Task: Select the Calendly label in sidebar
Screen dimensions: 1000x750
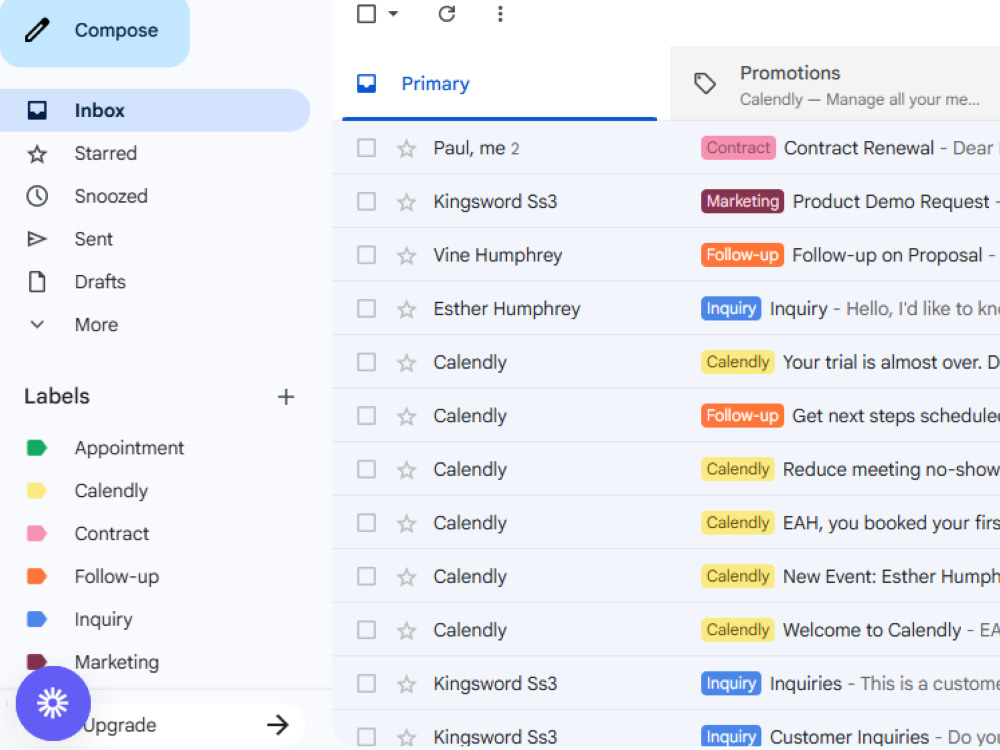Action: pyautogui.click(x=111, y=490)
